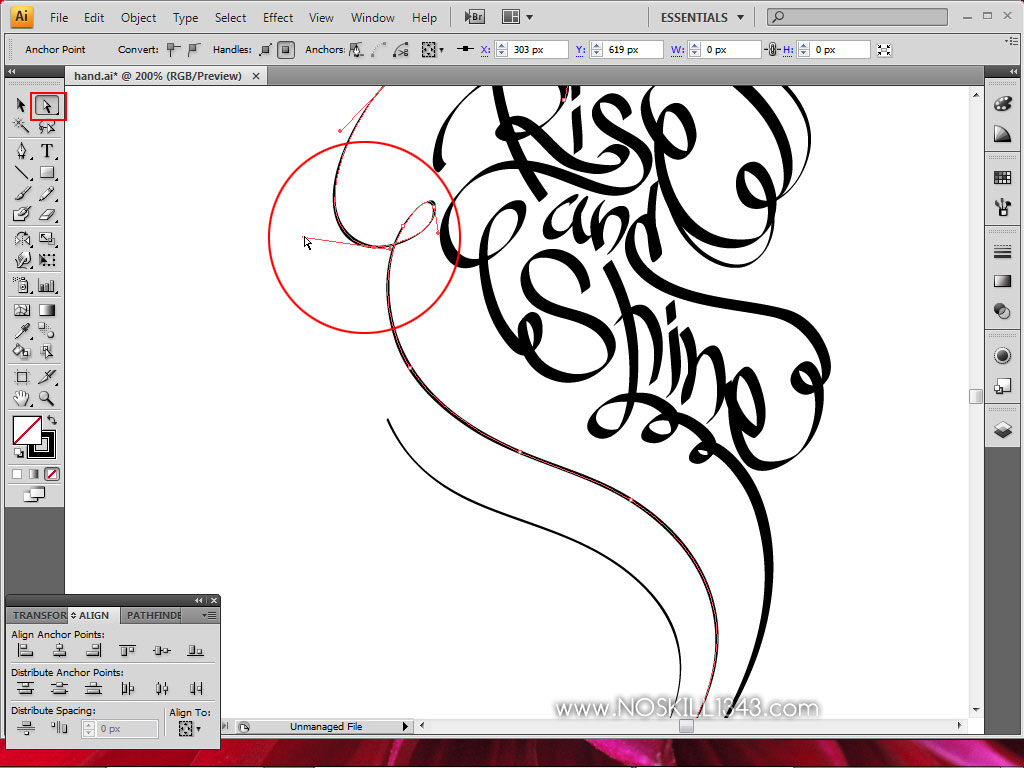The height and width of the screenshot is (768, 1024).
Task: Hide handles for multiple selected anchors
Action: tap(286, 50)
